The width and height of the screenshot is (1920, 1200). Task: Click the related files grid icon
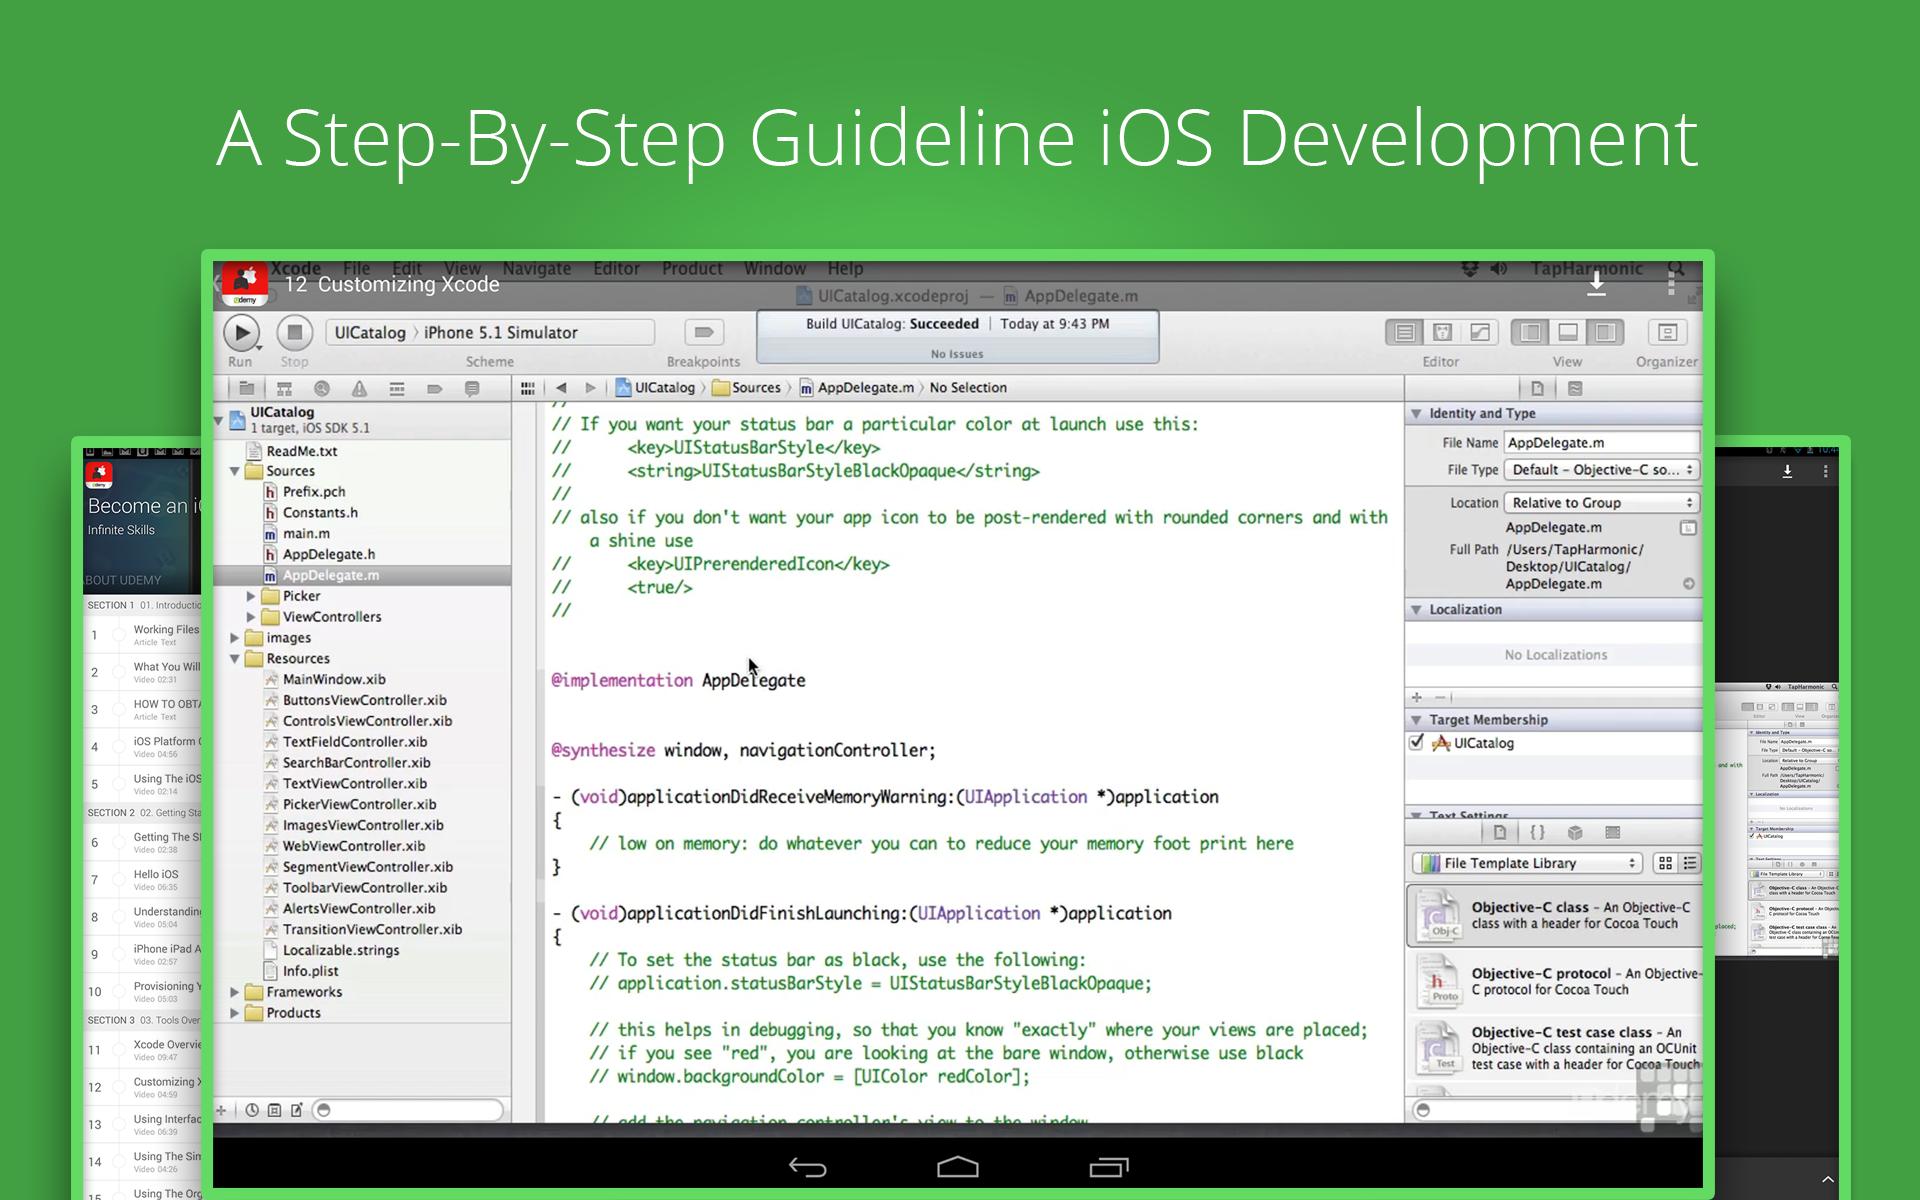point(528,388)
